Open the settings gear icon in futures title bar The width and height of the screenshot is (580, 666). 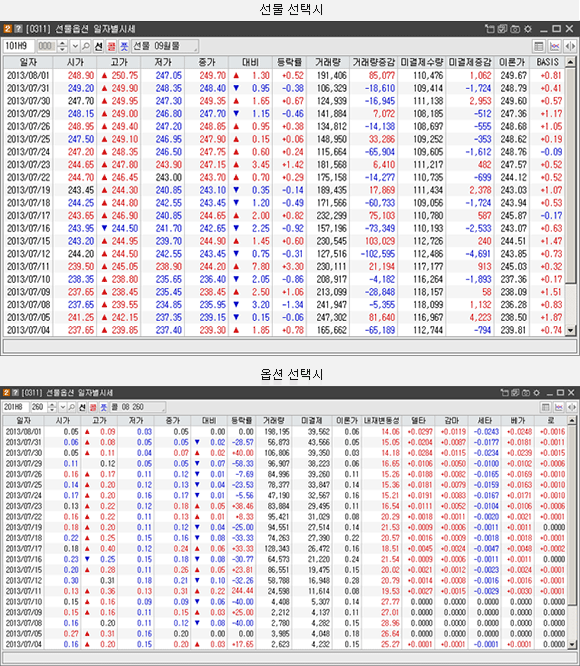click(x=528, y=29)
